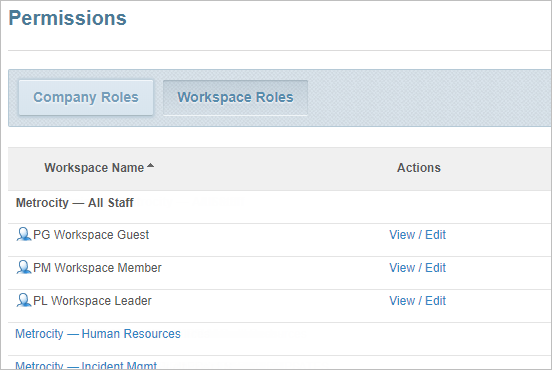Open the Company Roles tab
The image size is (552, 370).
pos(86,98)
